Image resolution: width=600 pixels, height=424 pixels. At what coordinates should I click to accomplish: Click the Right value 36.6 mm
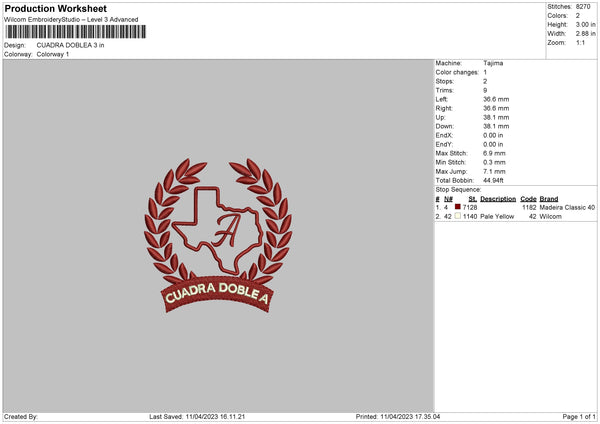pyautogui.click(x=496, y=109)
